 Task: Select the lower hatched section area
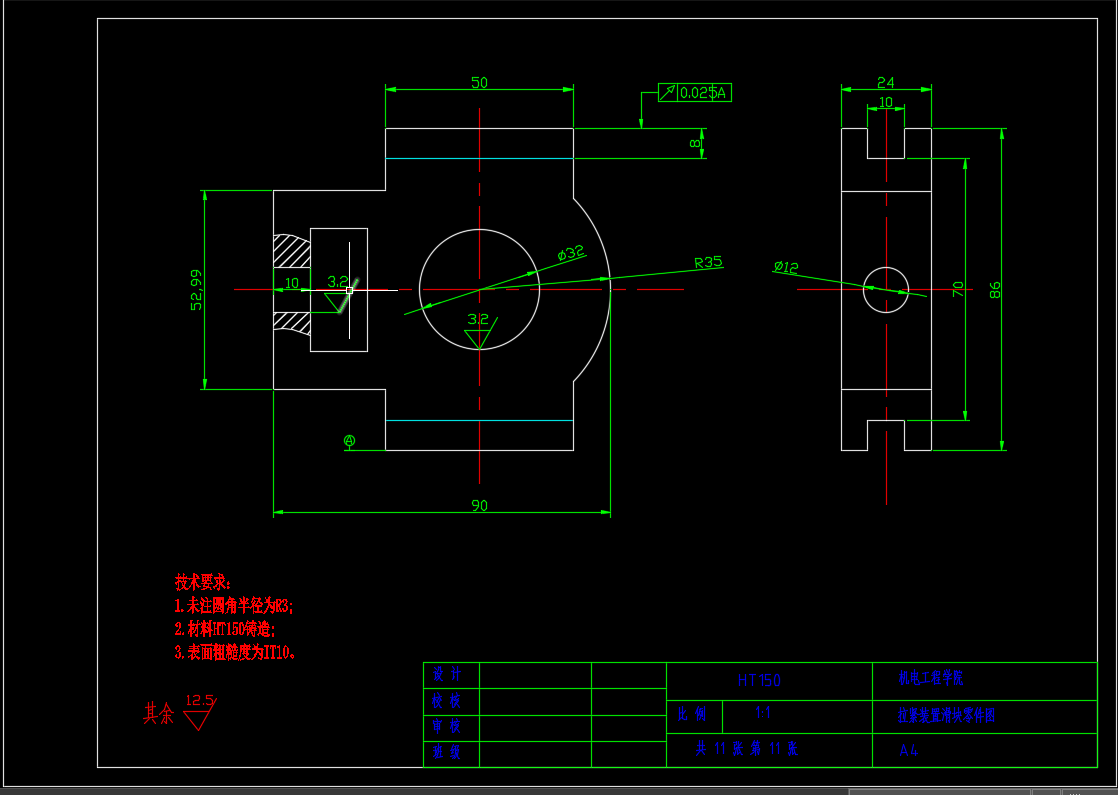pos(292,323)
